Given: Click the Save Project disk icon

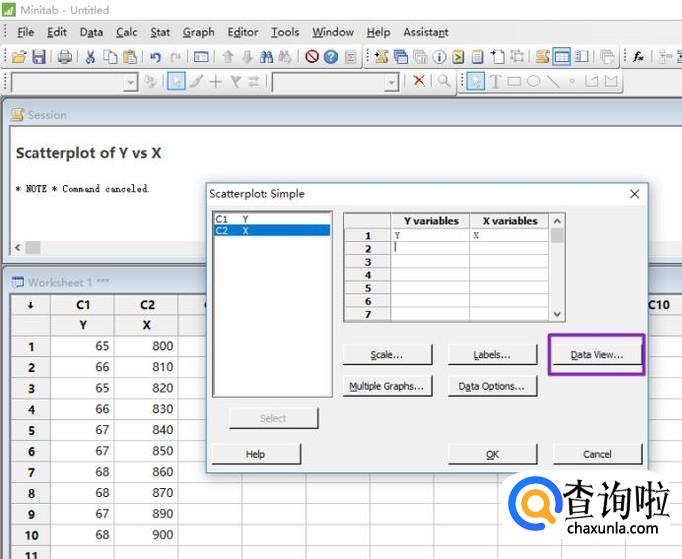Looking at the screenshot, I should tap(38, 57).
